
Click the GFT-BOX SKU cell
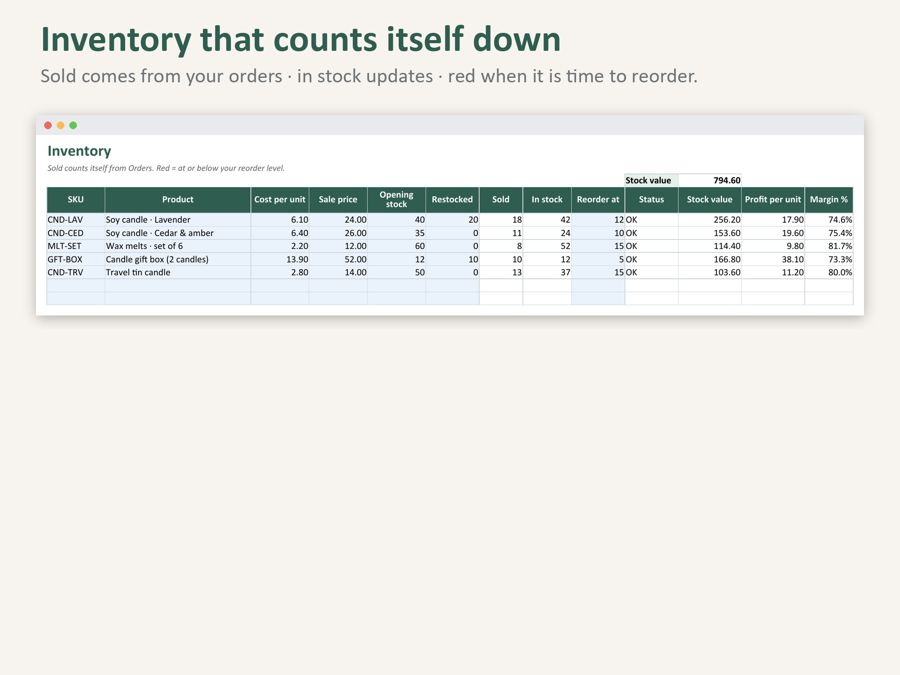[x=76, y=259]
